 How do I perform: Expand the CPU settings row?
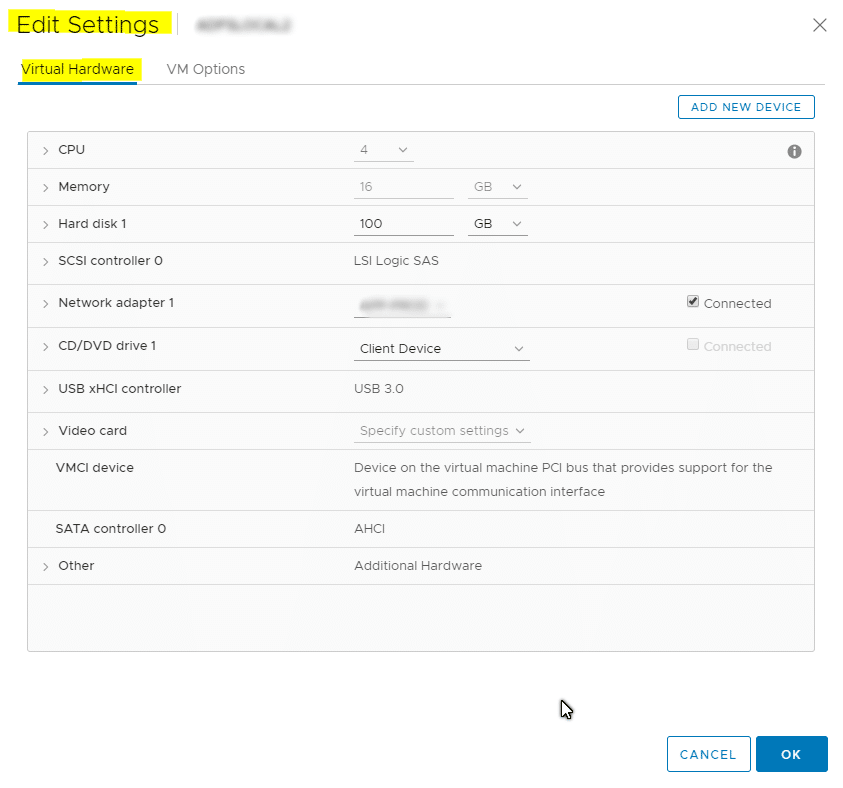click(45, 150)
